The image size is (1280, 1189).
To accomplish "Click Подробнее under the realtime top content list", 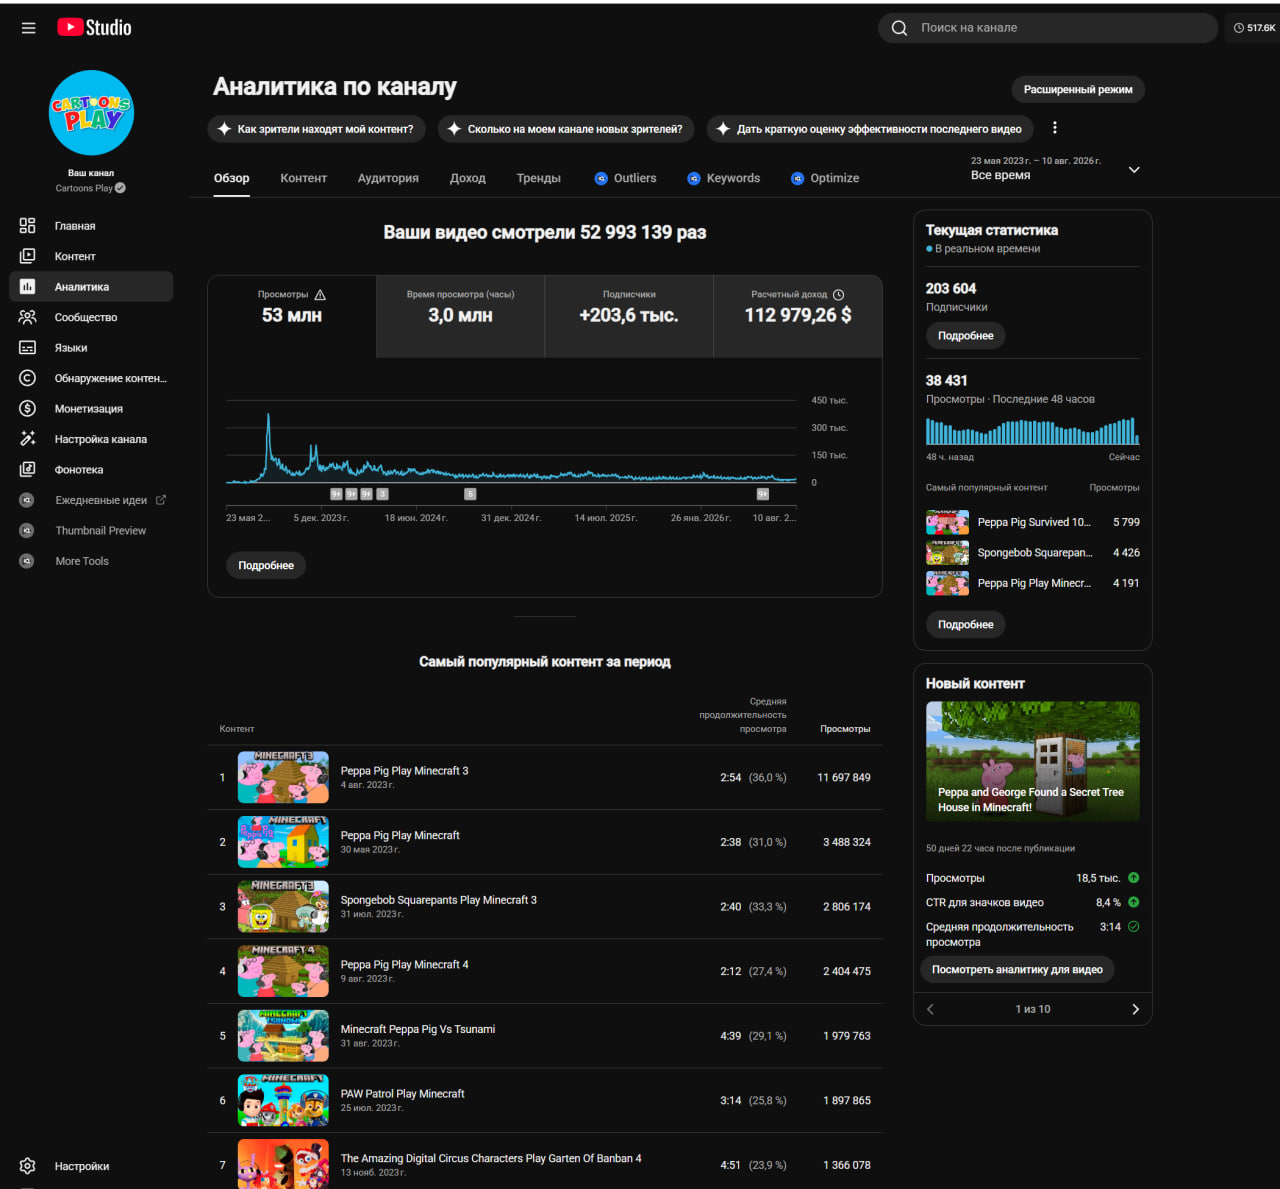I will [x=965, y=624].
